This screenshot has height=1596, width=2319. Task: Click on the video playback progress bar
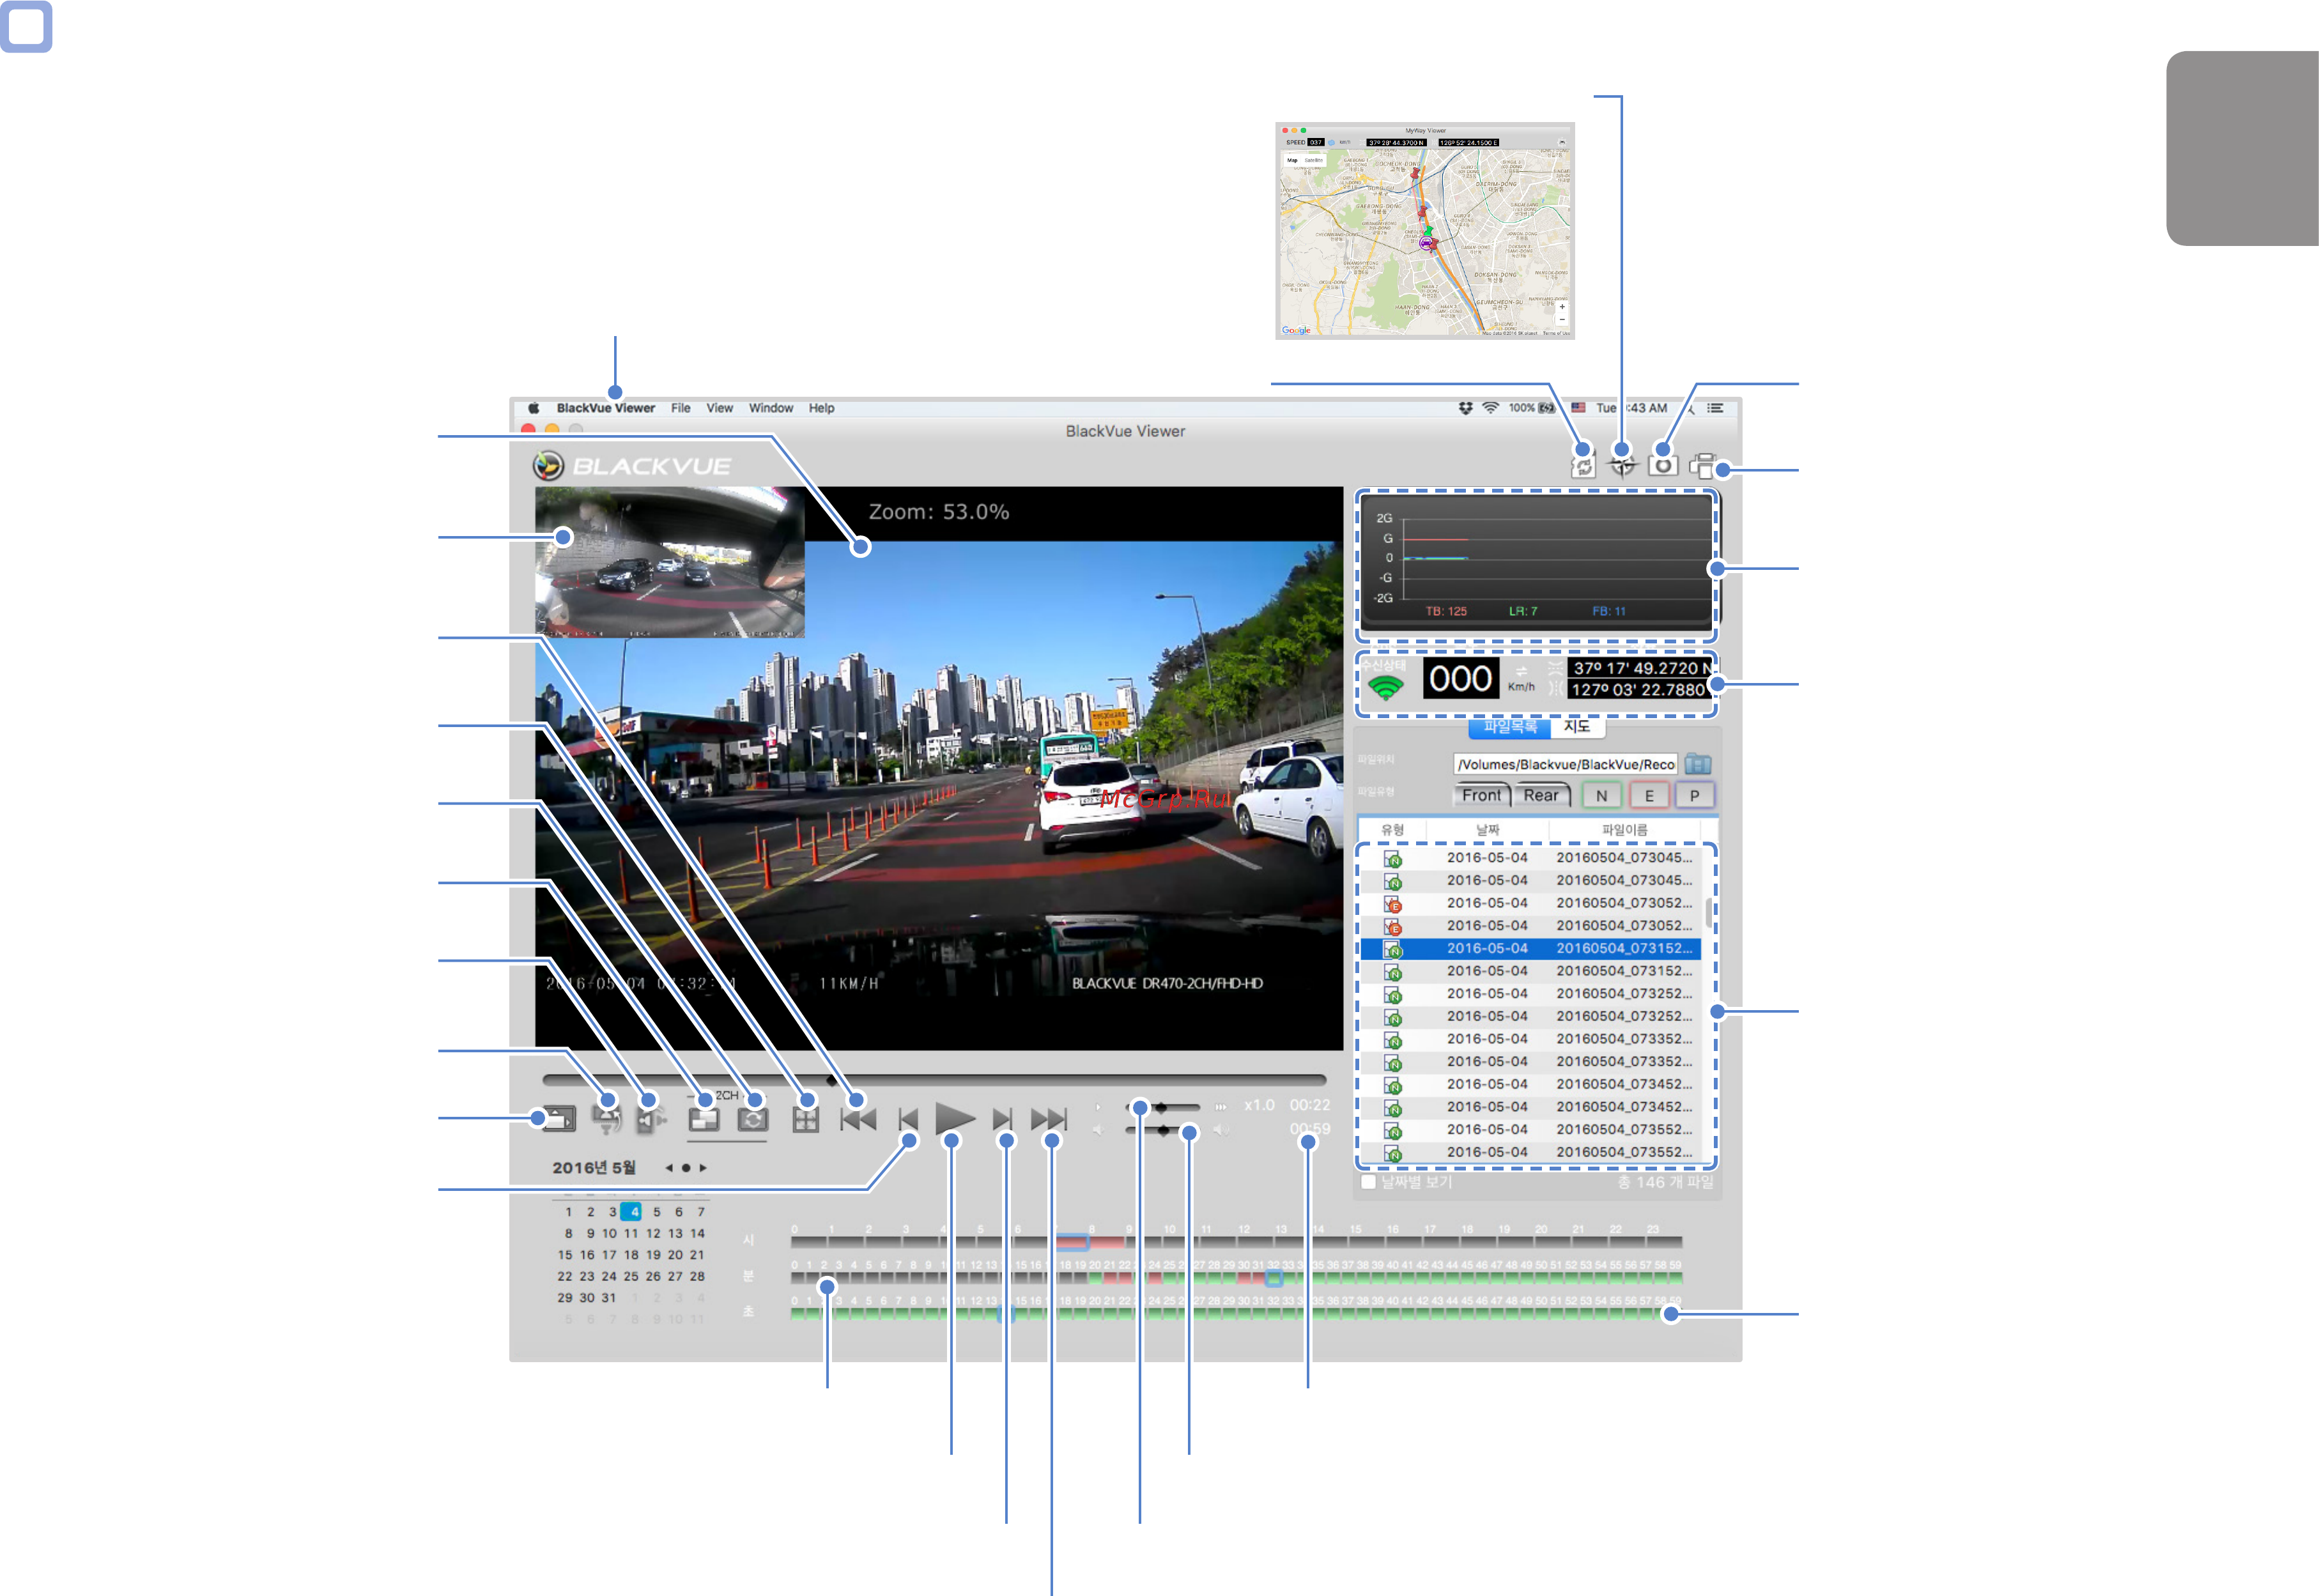click(x=934, y=1080)
